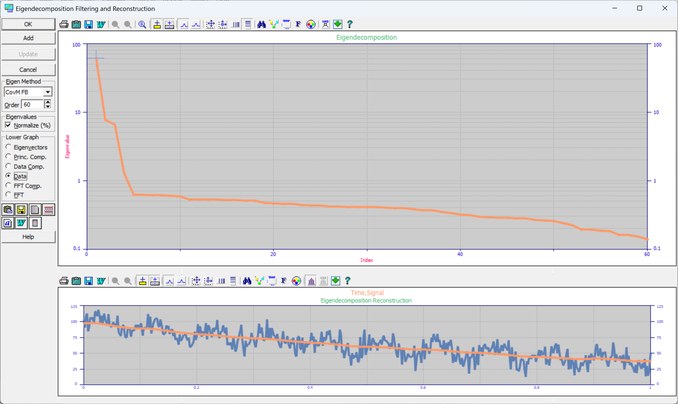
Task: Click the trash can icon in side panel
Action: (x=35, y=223)
